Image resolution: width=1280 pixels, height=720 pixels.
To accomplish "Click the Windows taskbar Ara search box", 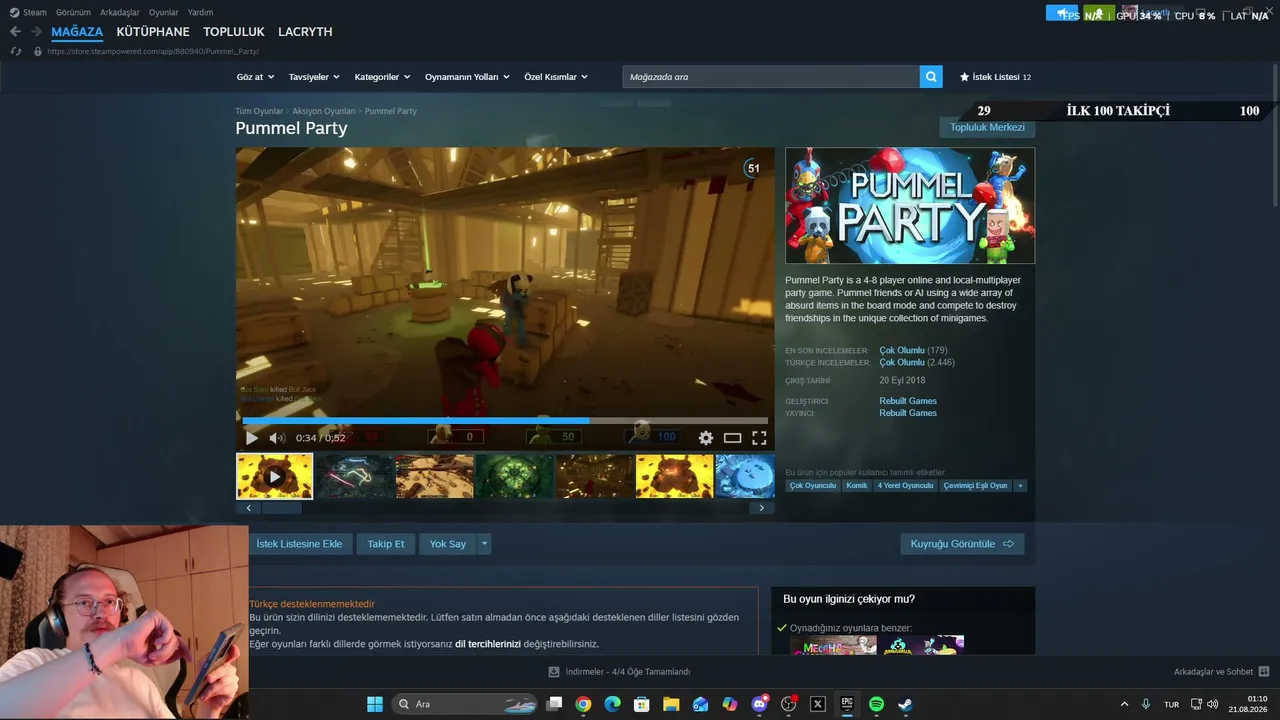I will pos(463,704).
